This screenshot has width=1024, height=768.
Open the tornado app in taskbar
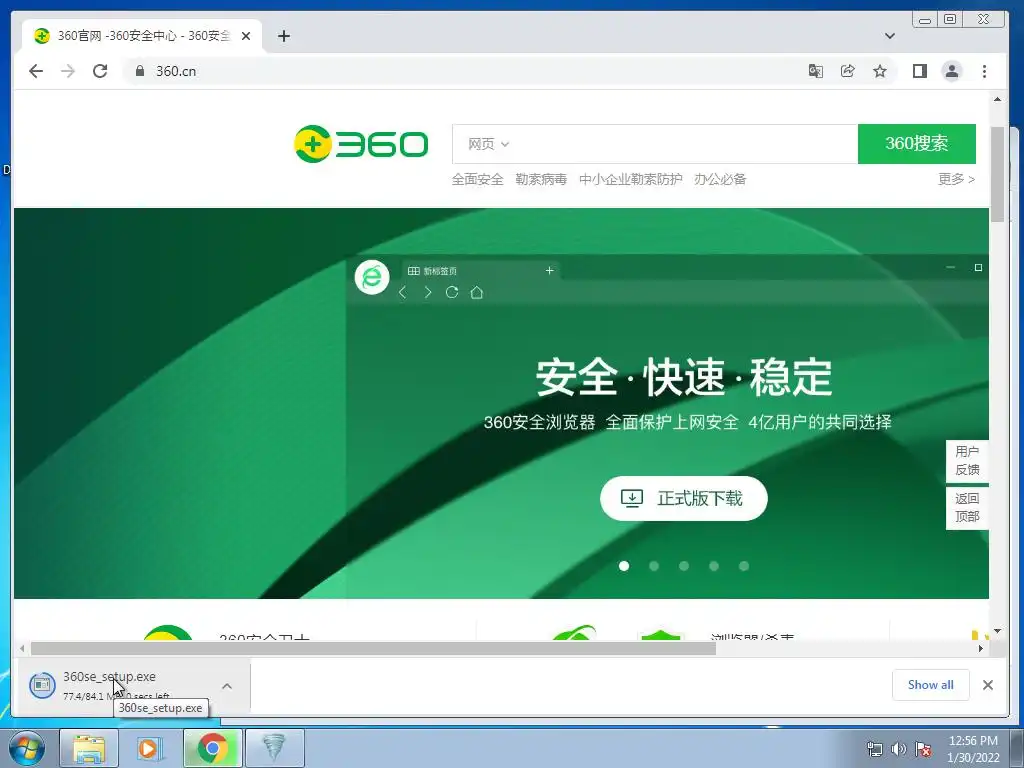coord(274,748)
